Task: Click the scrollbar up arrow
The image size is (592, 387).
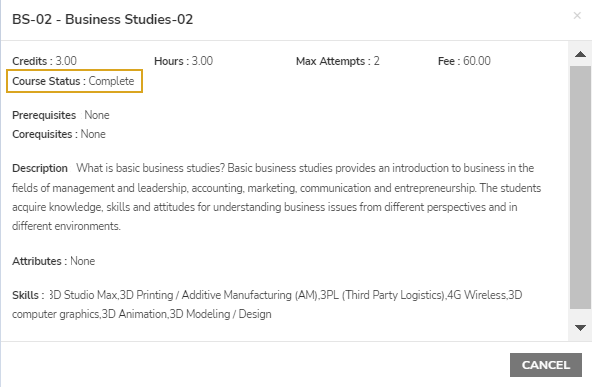Action: pos(580,54)
